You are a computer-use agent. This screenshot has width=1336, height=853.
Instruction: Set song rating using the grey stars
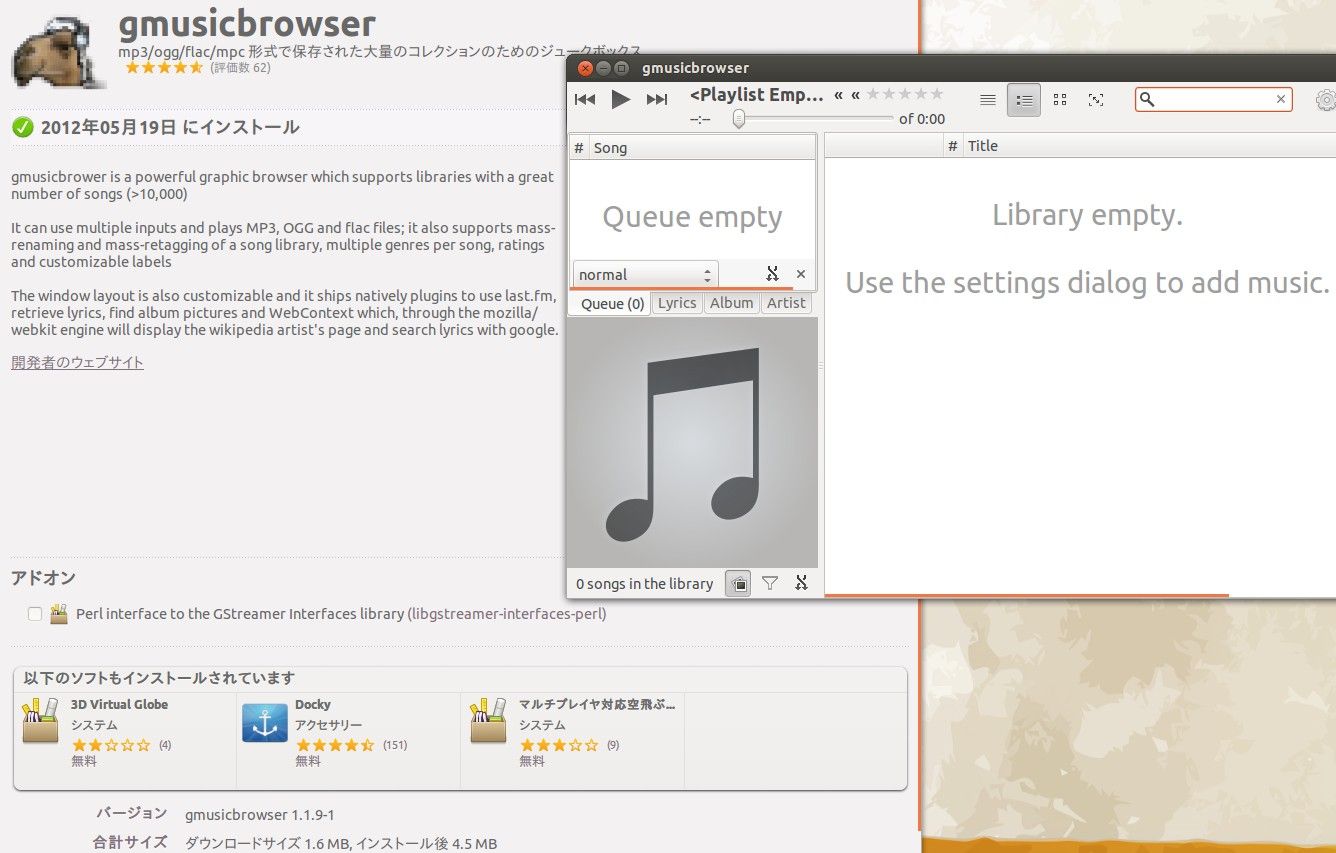pos(904,94)
